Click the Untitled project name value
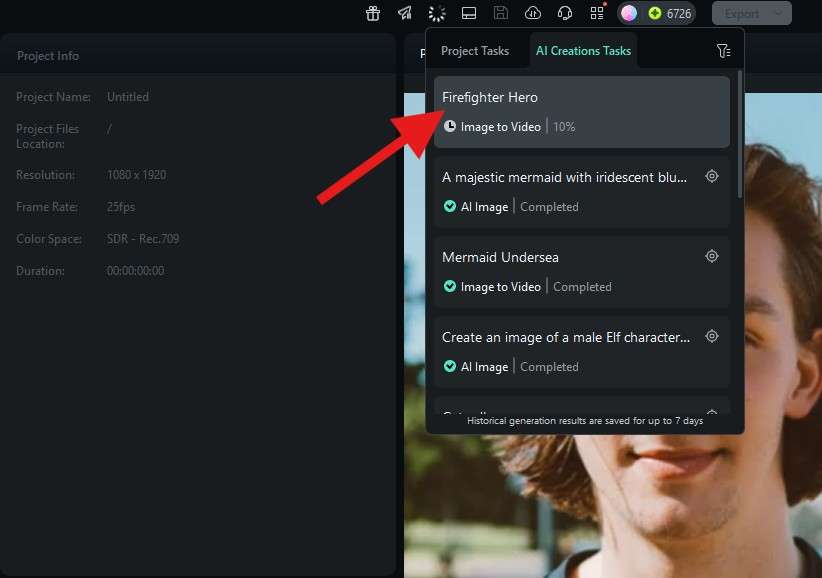The image size is (822, 578). coord(127,97)
